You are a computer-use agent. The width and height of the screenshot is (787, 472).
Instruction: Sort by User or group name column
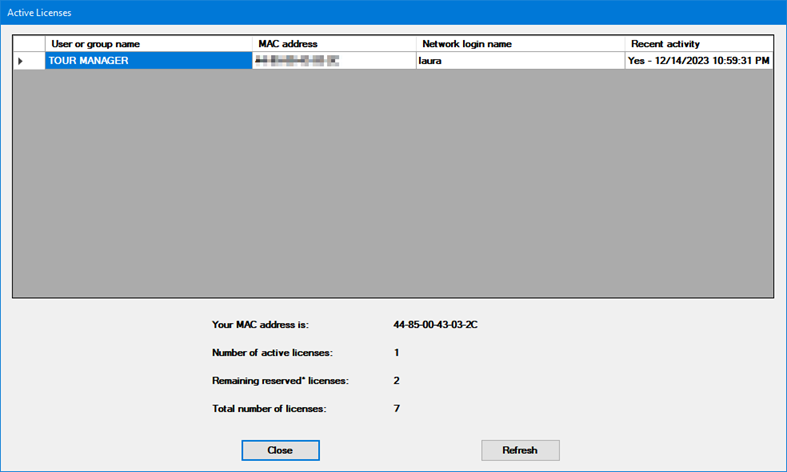148,44
